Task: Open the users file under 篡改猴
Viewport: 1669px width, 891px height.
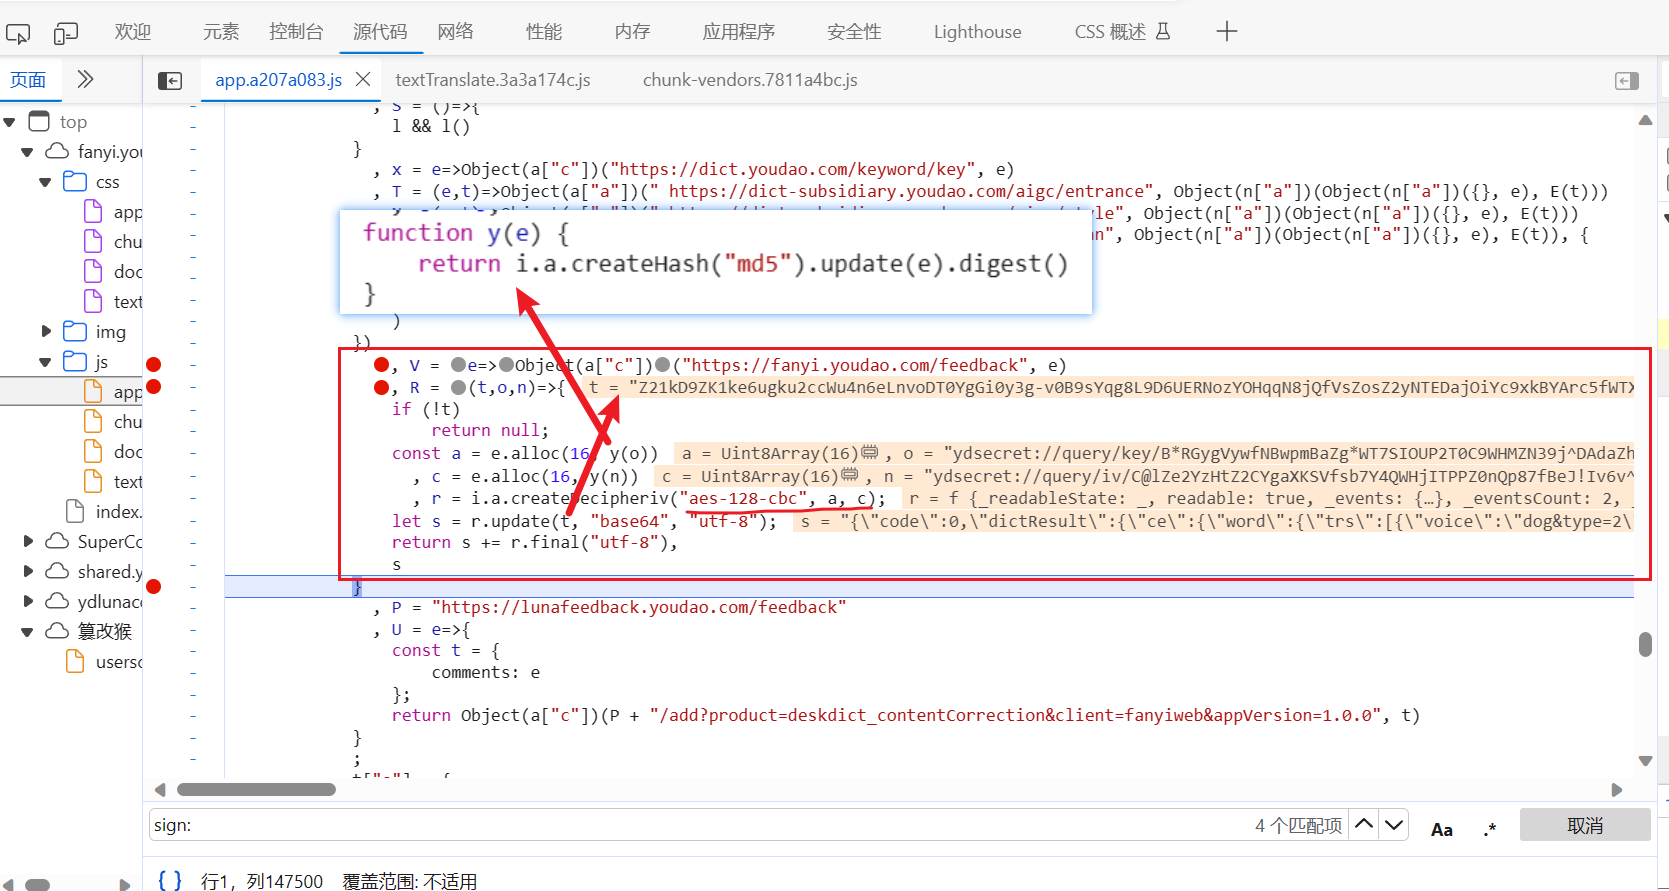Action: 104,661
